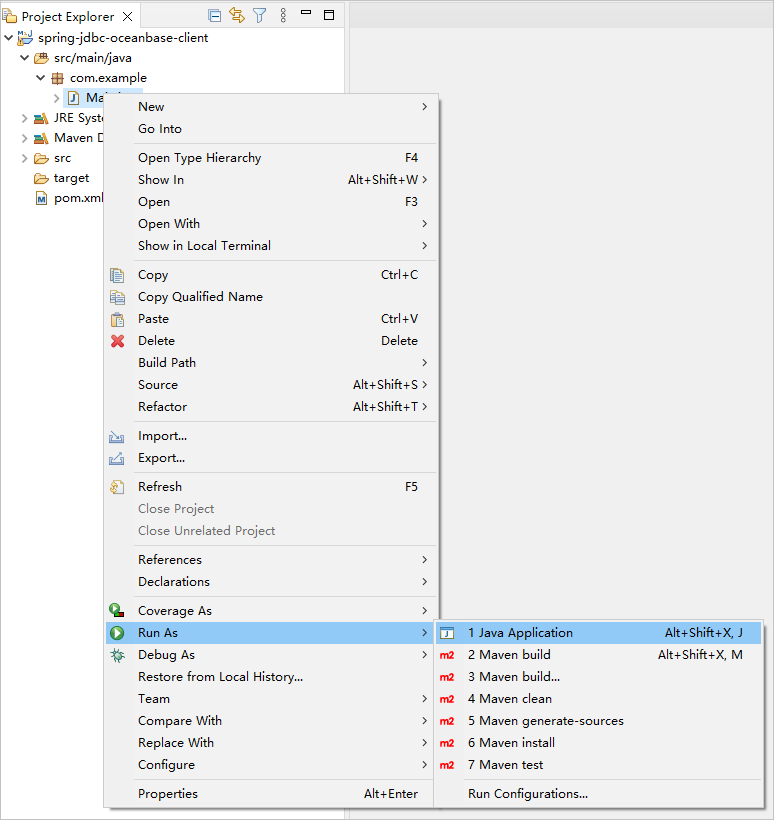
Task: Open the View Menu three-dots icon
Action: (x=283, y=15)
